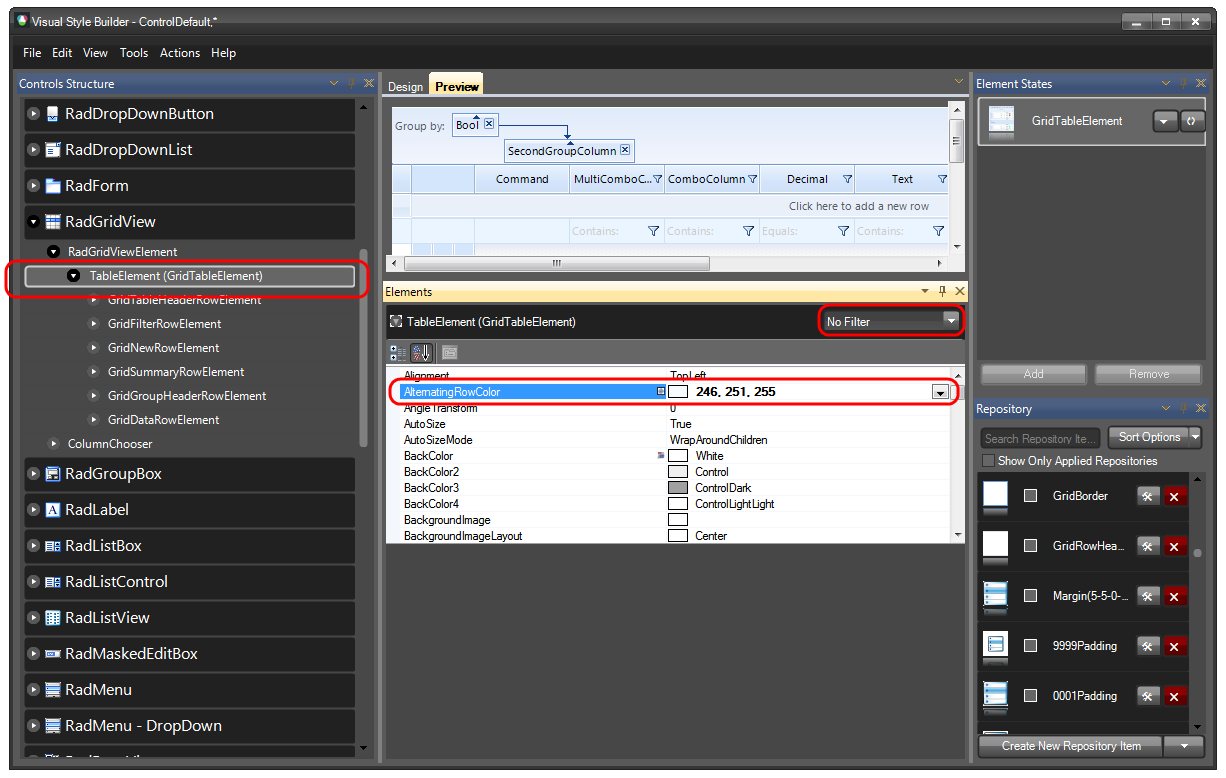Click the code brackets button for GridTableElement
This screenshot has height=778, width=1226.
click(x=1192, y=121)
